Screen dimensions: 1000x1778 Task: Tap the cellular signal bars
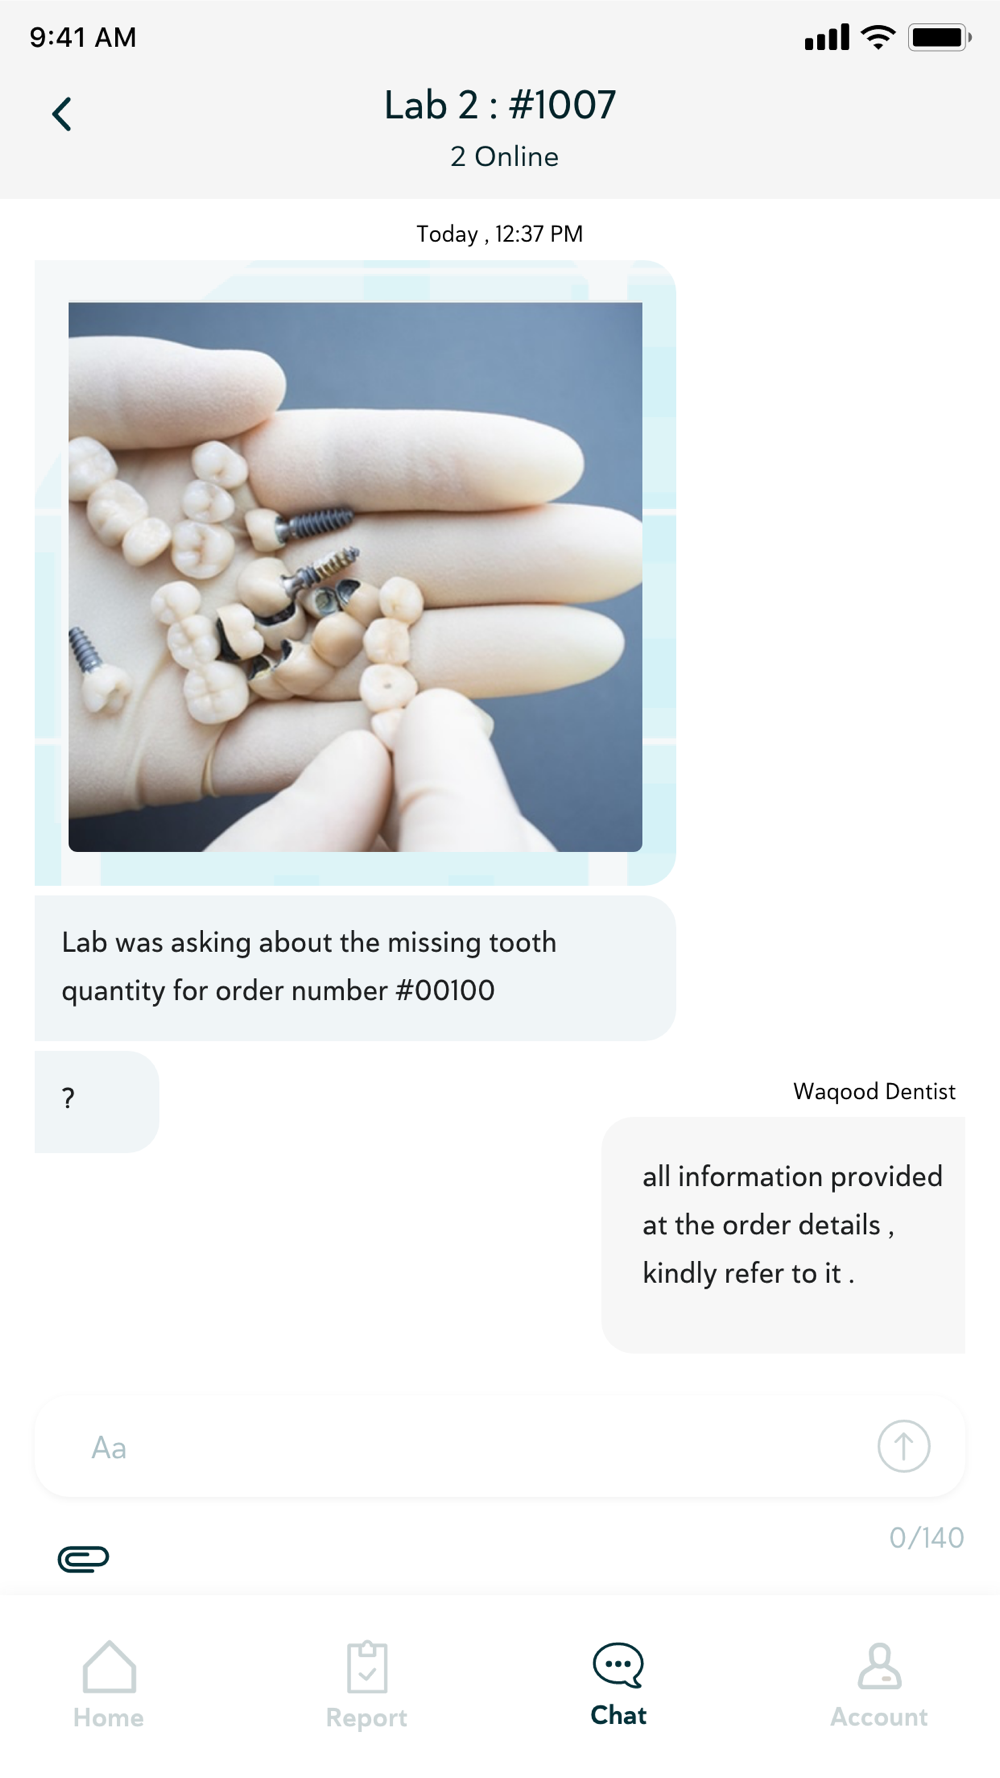tap(827, 38)
